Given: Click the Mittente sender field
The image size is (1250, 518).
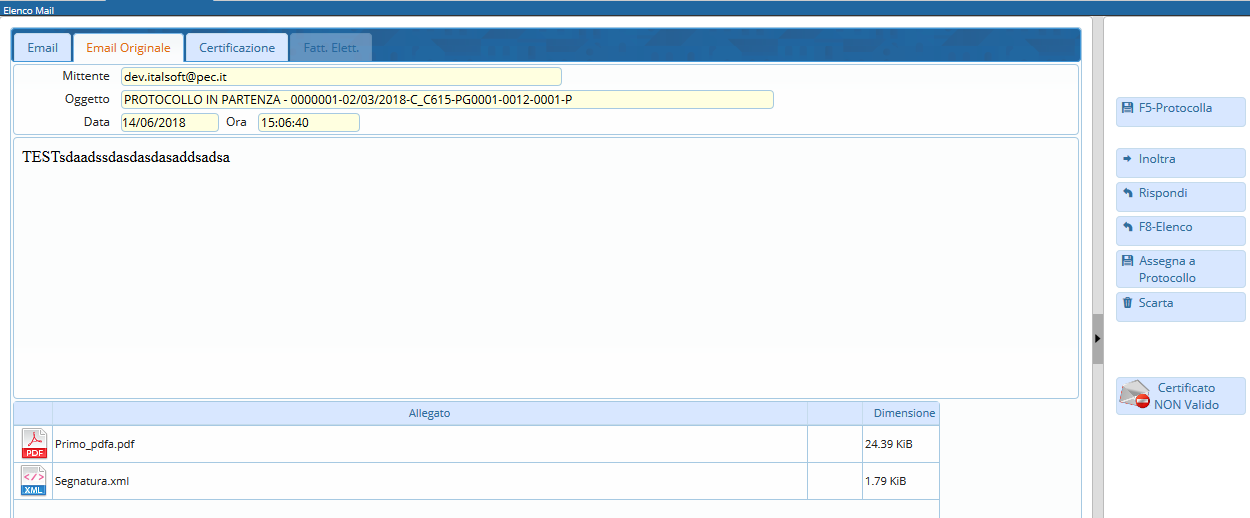Looking at the screenshot, I should [341, 76].
